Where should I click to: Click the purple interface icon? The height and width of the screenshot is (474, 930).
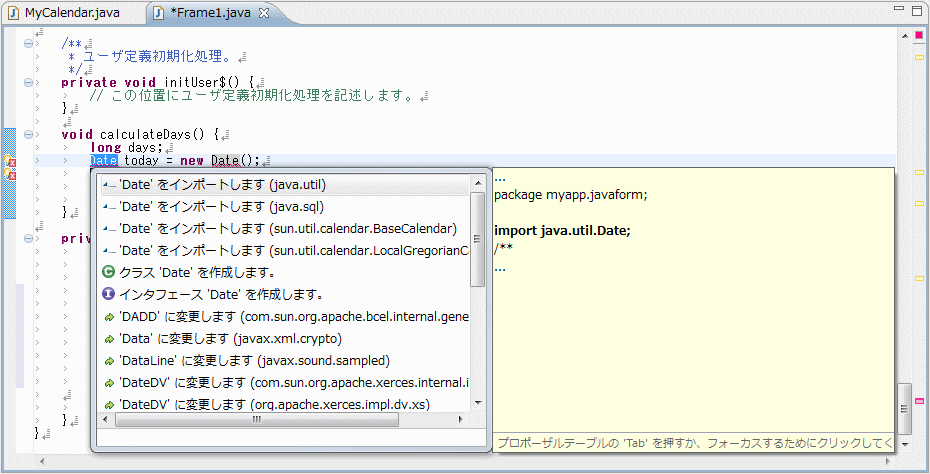[x=108, y=294]
